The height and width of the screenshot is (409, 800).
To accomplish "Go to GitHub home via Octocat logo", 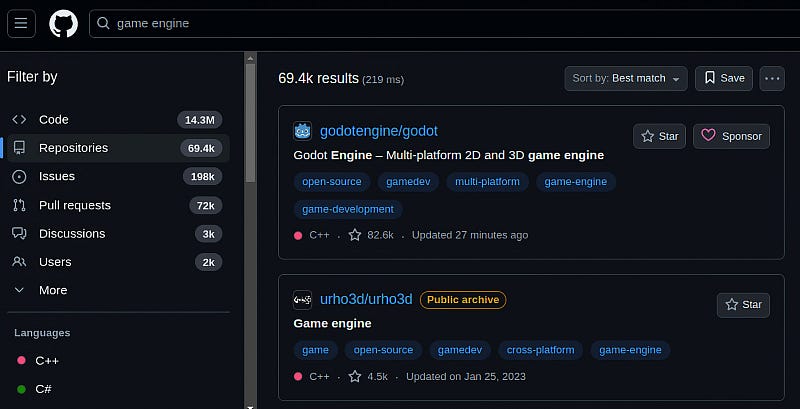I will [x=63, y=23].
